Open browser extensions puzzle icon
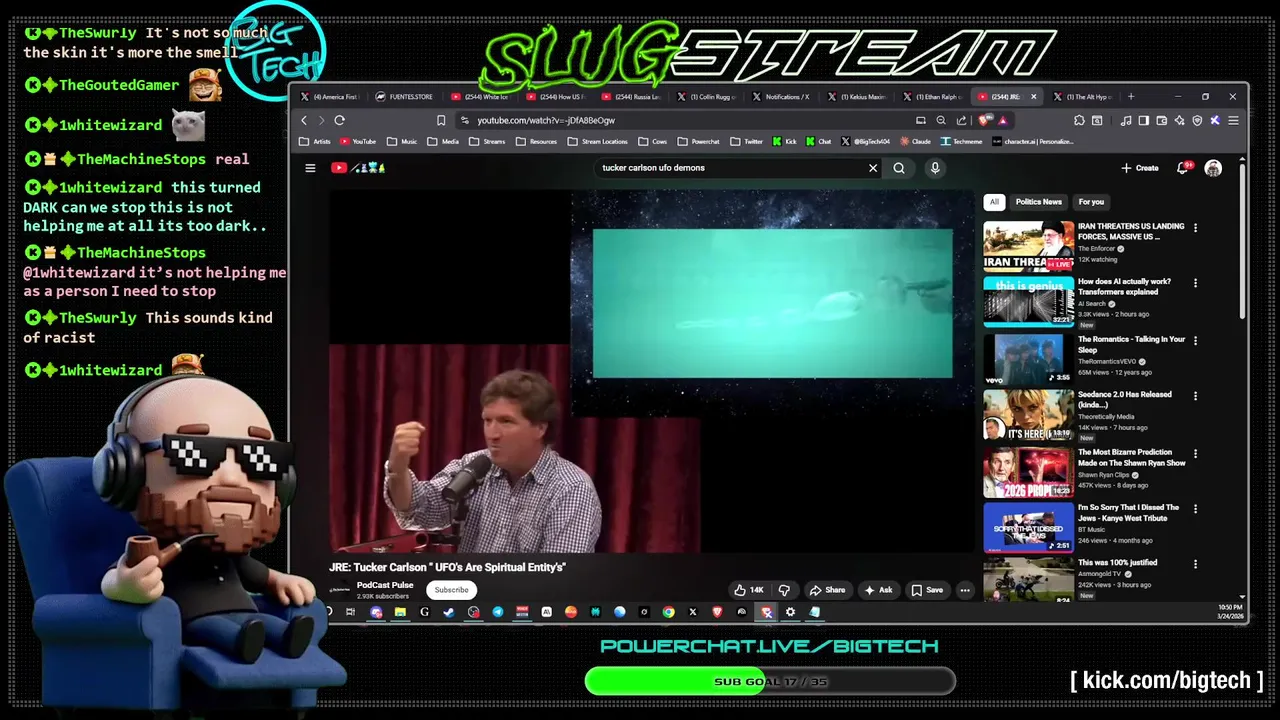 (1080, 120)
